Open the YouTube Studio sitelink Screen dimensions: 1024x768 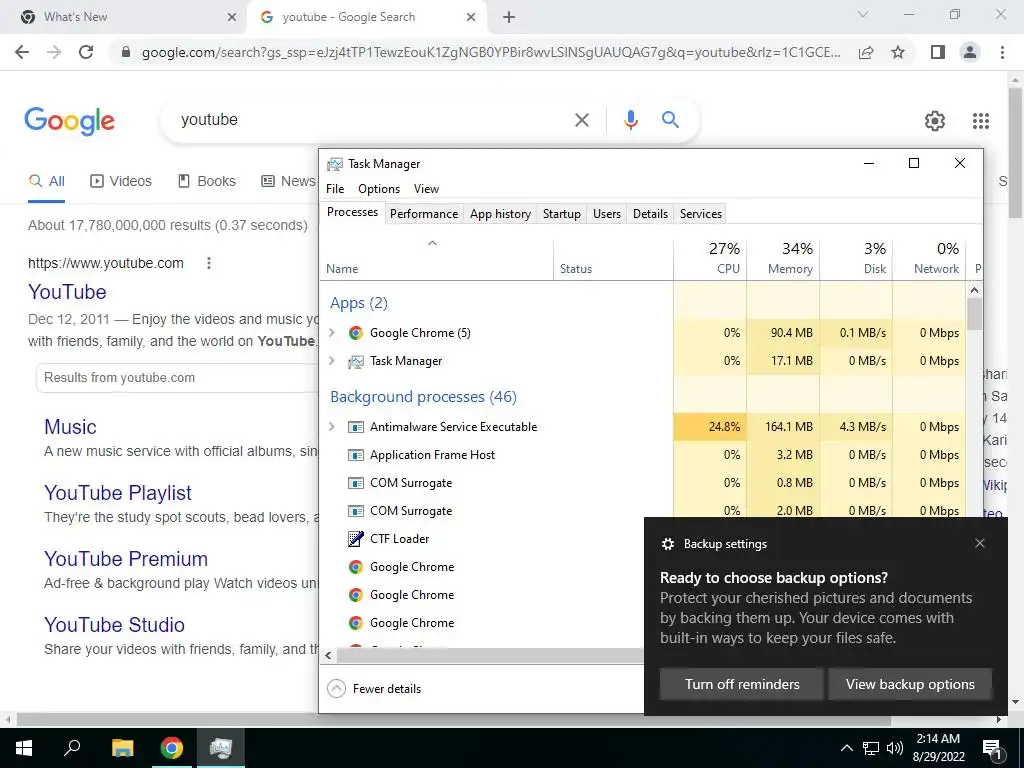[x=114, y=625]
